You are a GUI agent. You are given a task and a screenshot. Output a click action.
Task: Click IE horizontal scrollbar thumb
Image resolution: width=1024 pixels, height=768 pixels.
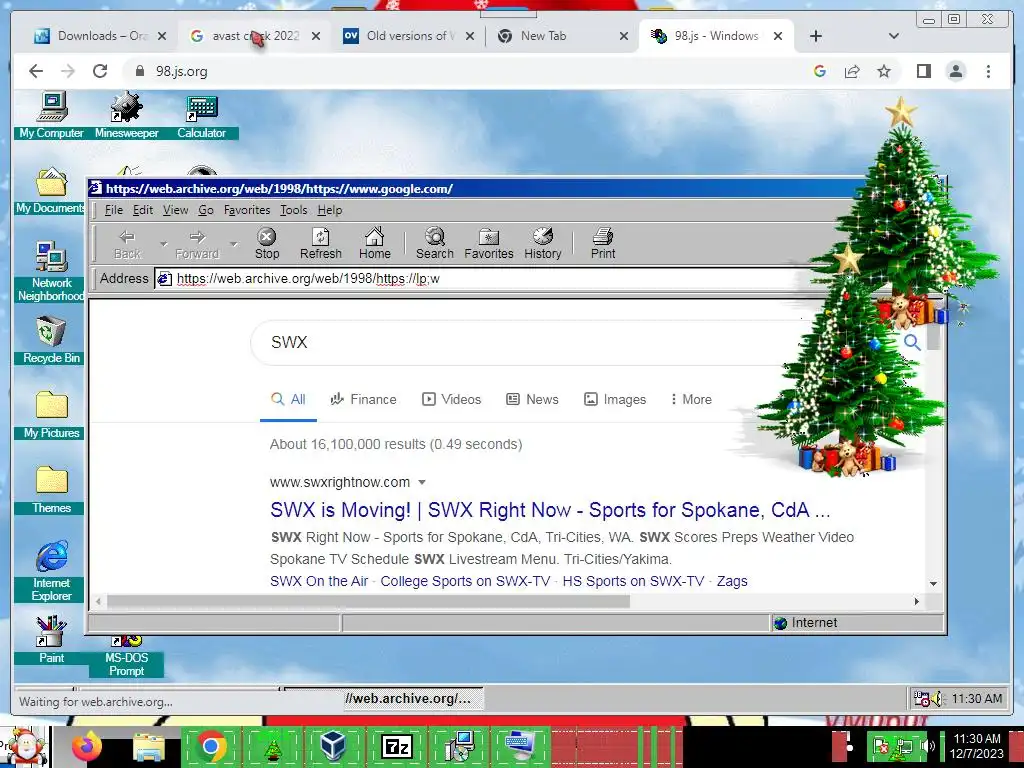click(x=368, y=601)
